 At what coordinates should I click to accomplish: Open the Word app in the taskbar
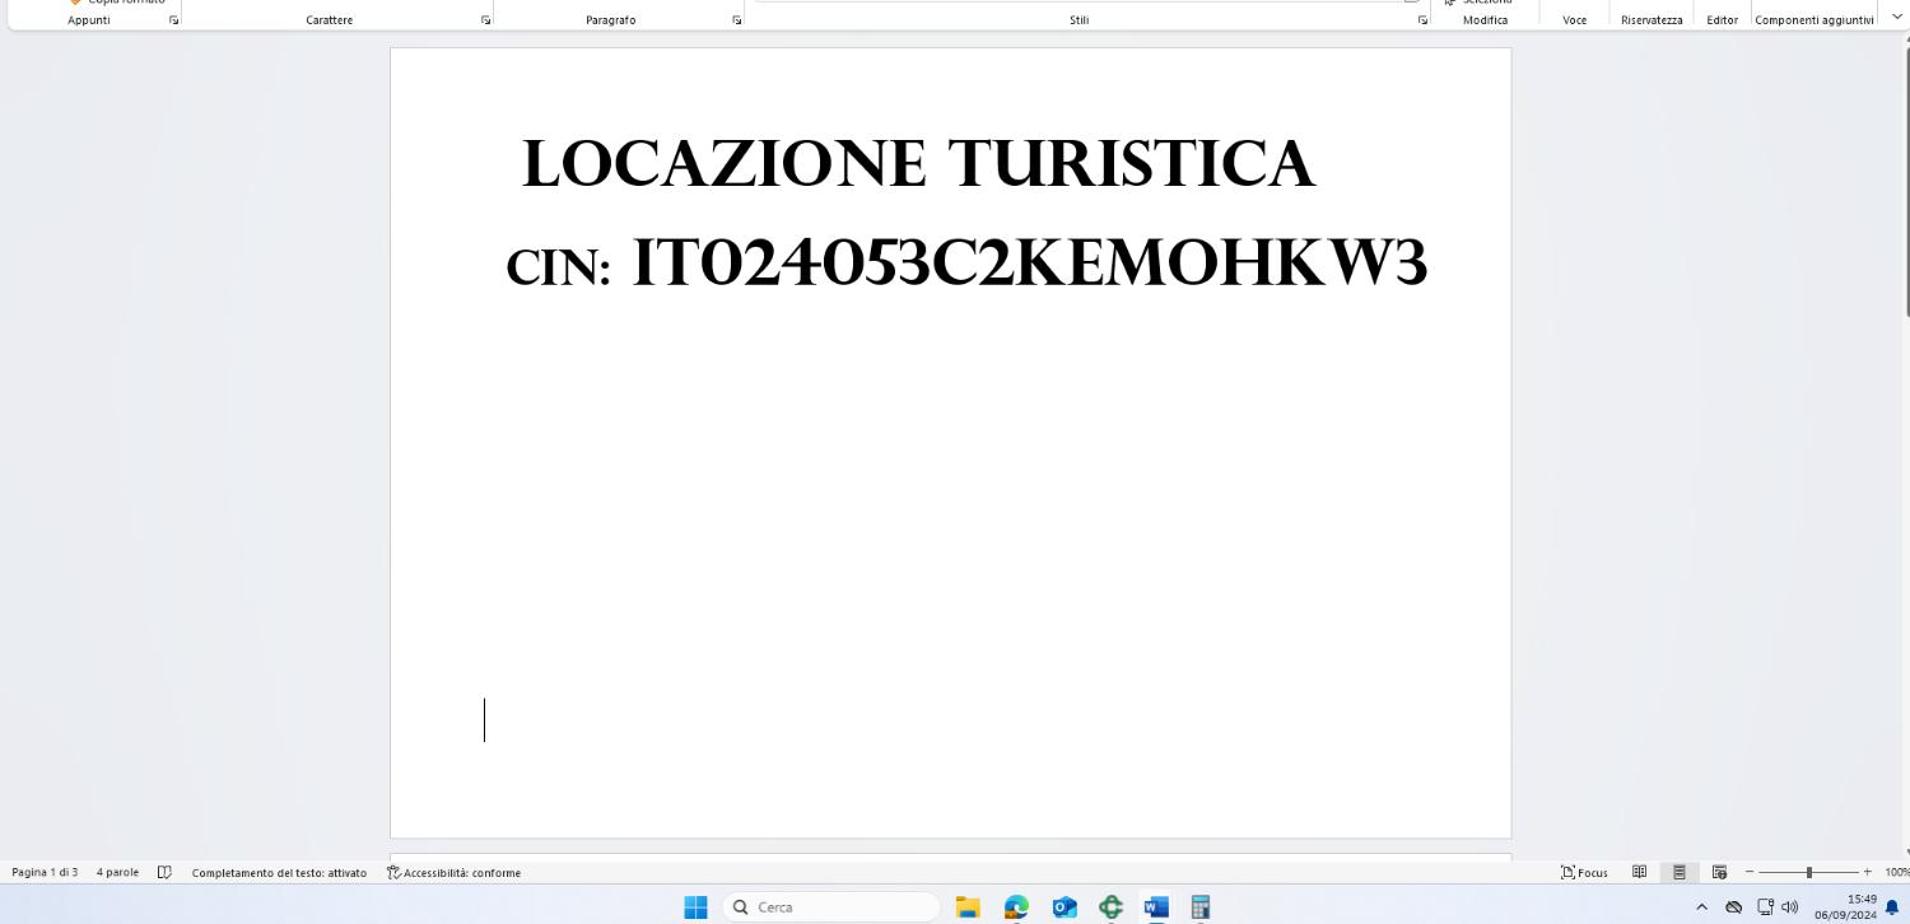click(x=1156, y=907)
